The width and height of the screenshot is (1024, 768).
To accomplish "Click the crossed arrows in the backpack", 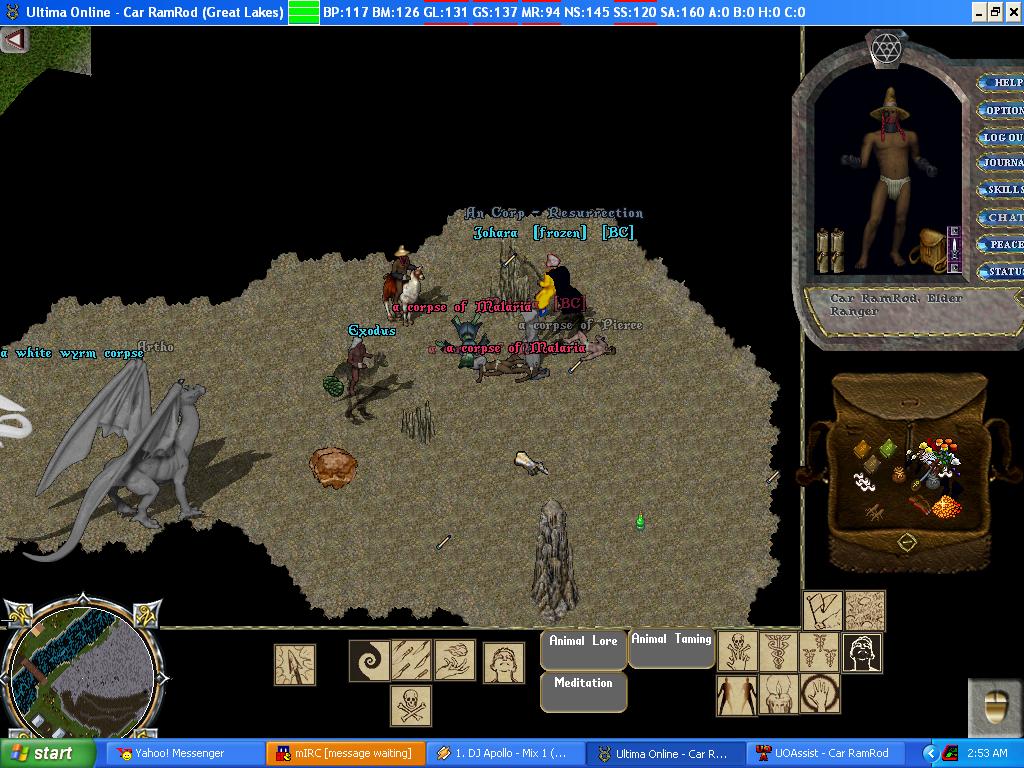I will tap(875, 513).
